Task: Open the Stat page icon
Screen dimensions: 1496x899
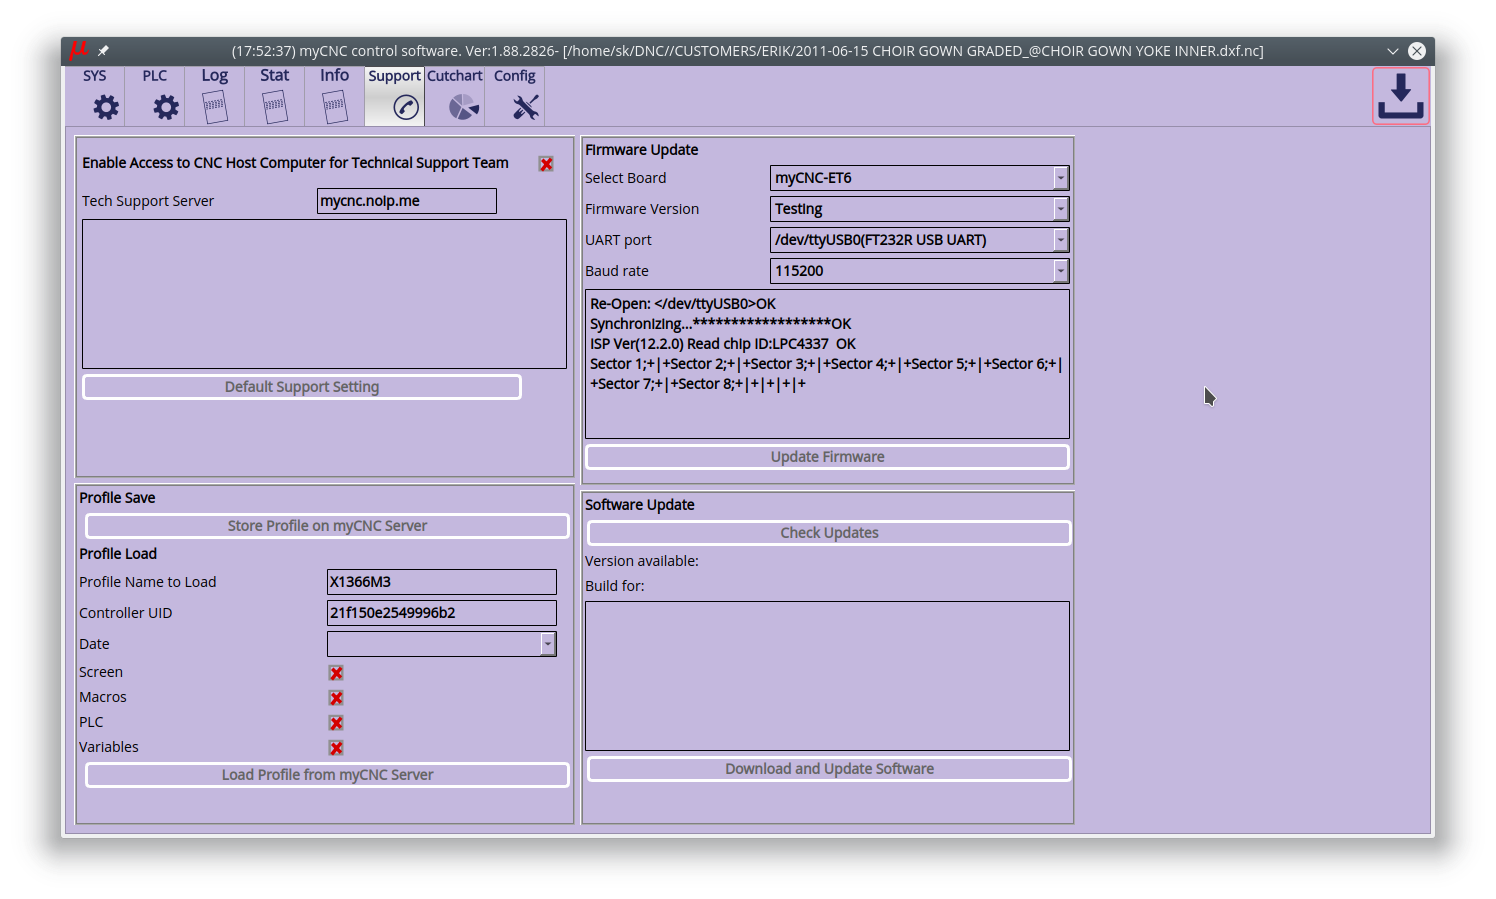Action: (275, 106)
